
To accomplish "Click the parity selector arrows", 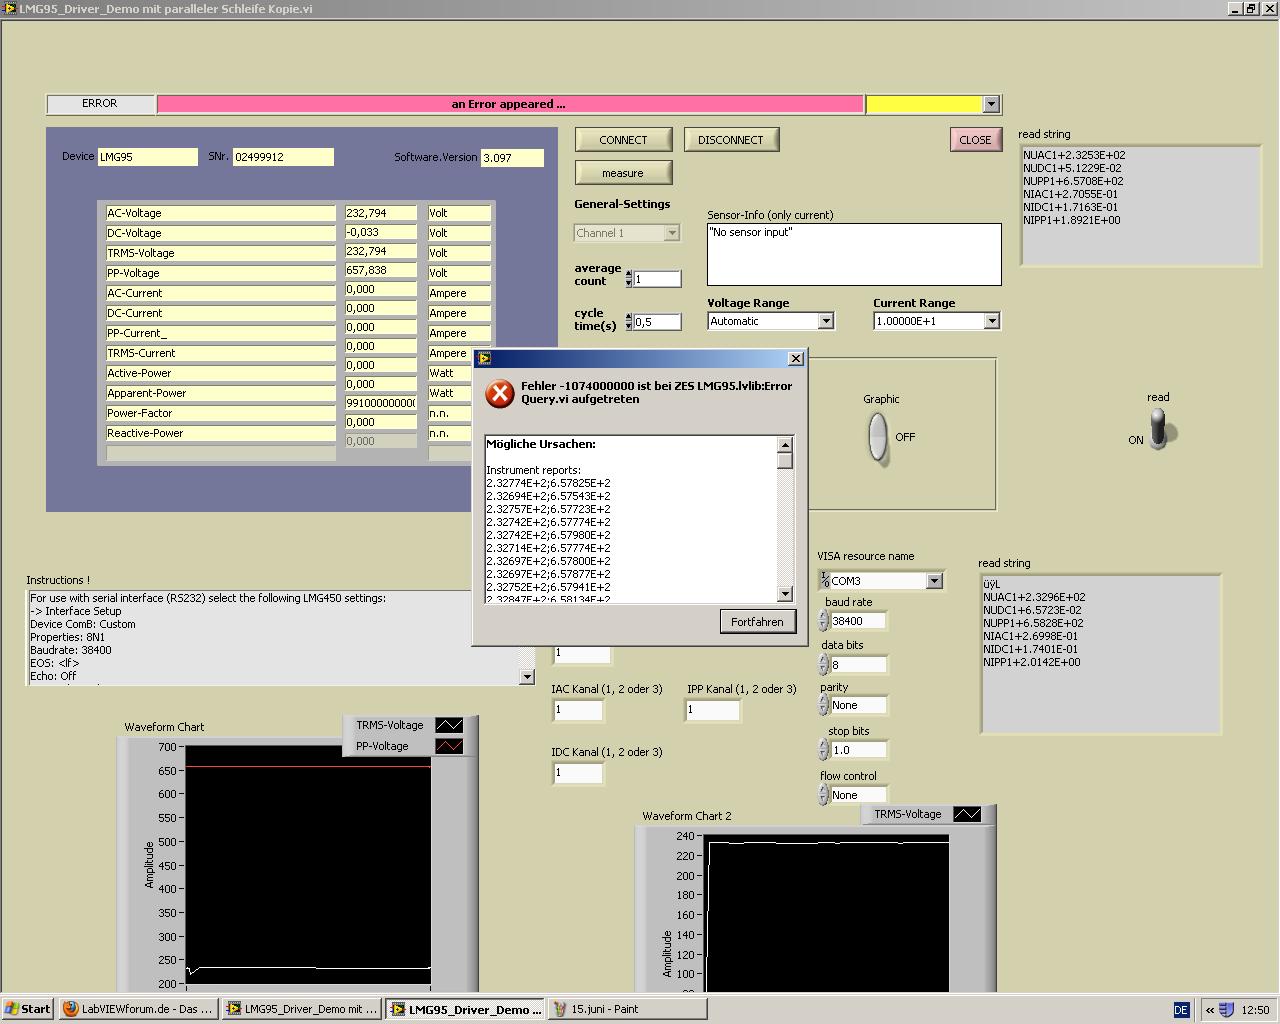I will (x=823, y=705).
